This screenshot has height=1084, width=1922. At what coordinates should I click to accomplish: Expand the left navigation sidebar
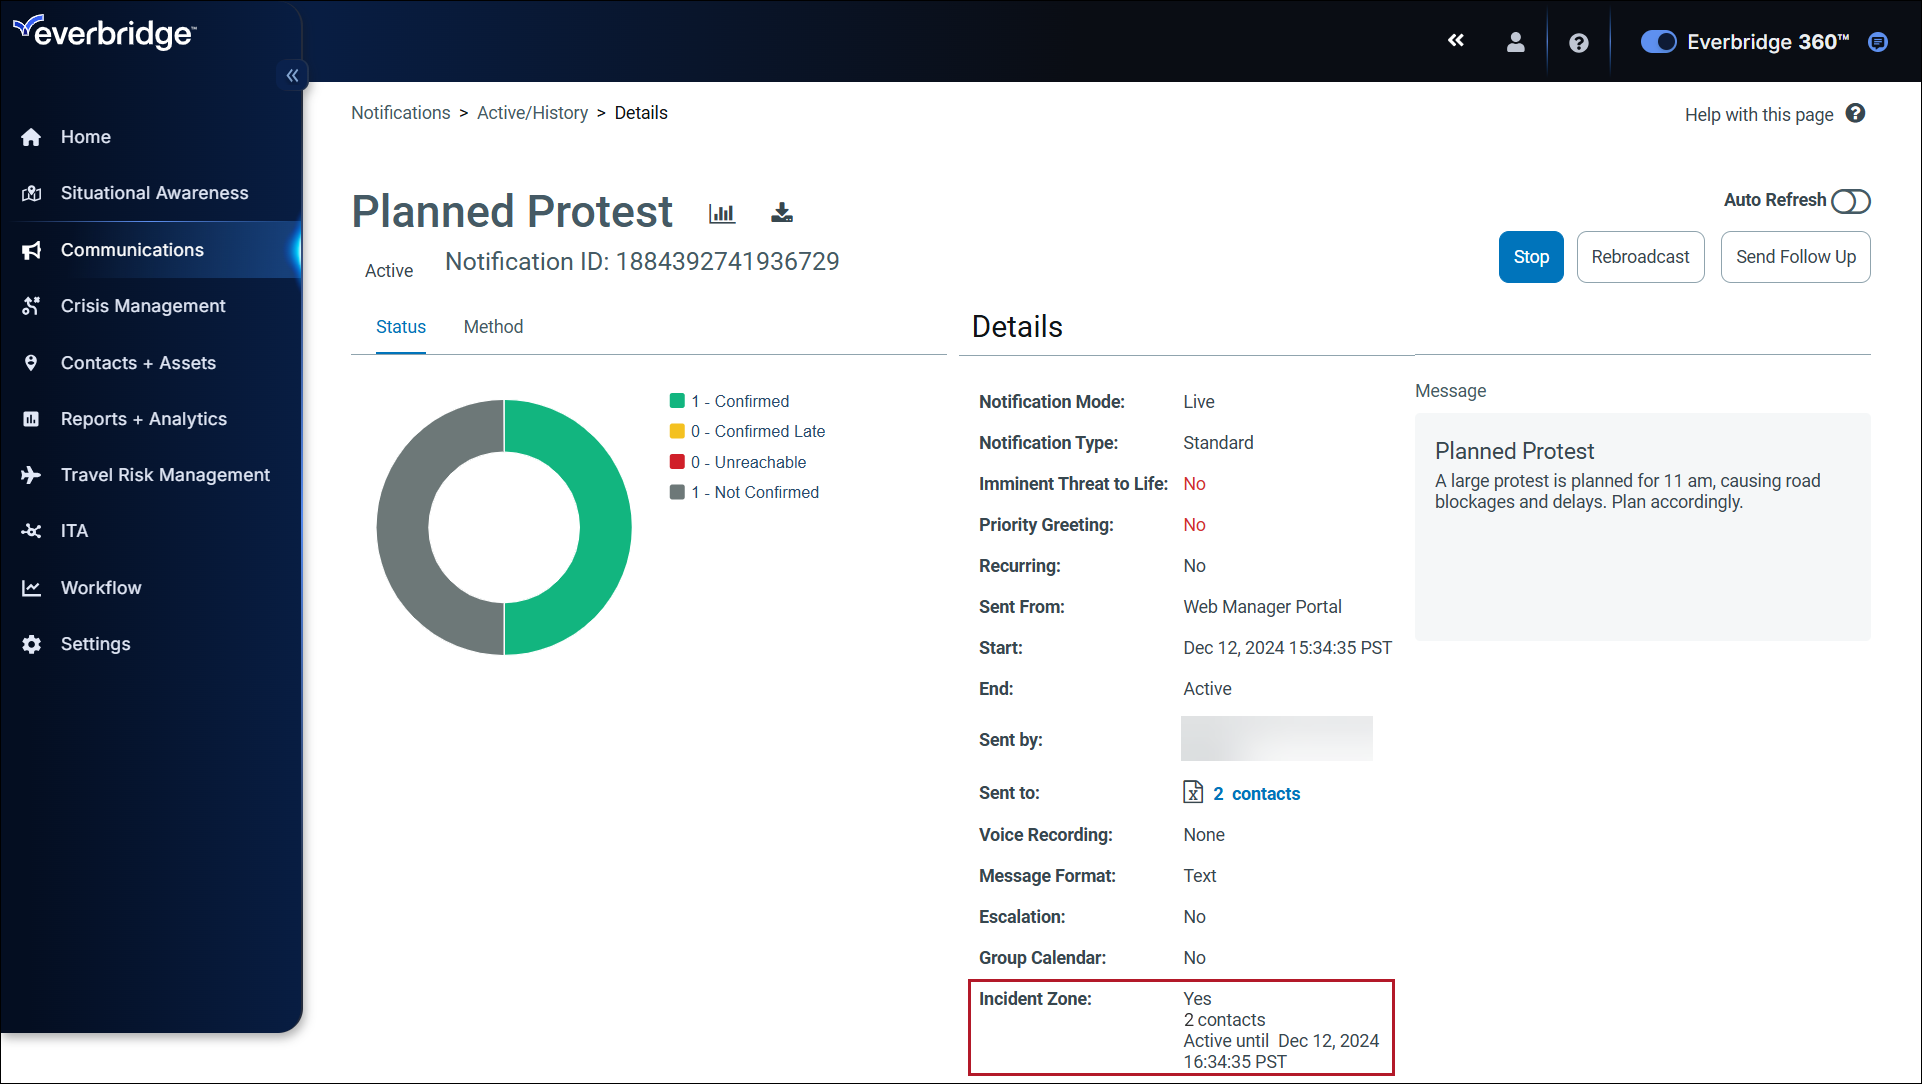[293, 75]
